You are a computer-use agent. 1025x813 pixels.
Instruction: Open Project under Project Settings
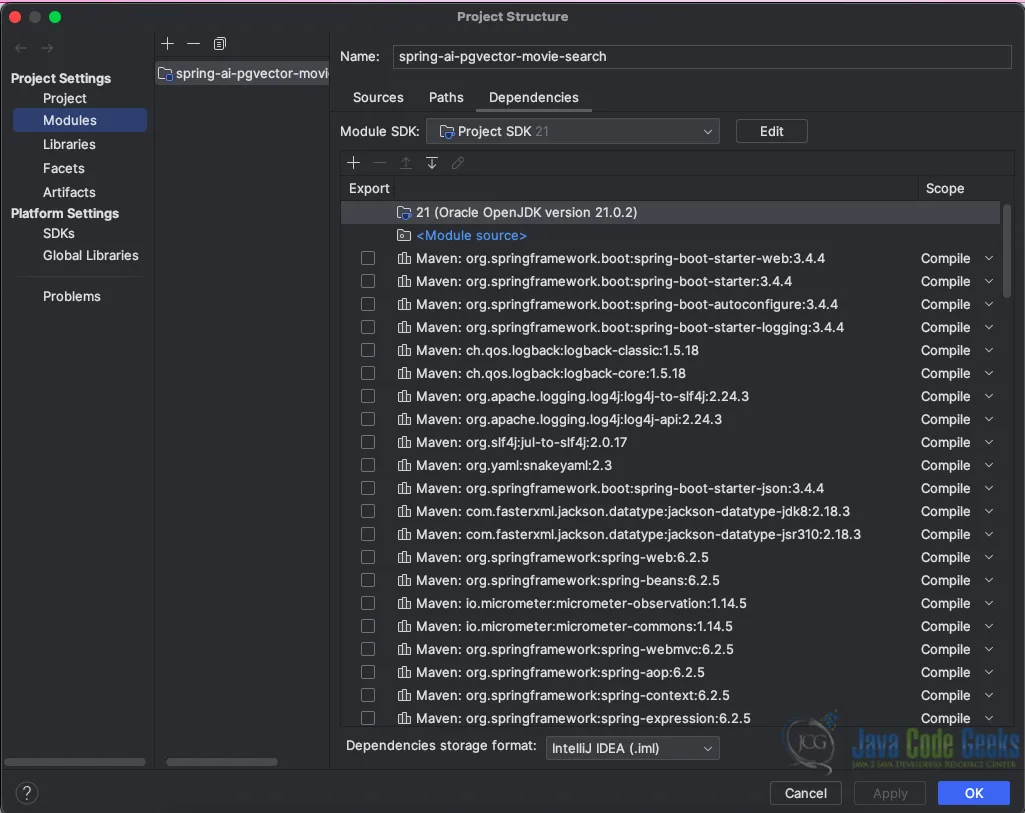click(65, 98)
